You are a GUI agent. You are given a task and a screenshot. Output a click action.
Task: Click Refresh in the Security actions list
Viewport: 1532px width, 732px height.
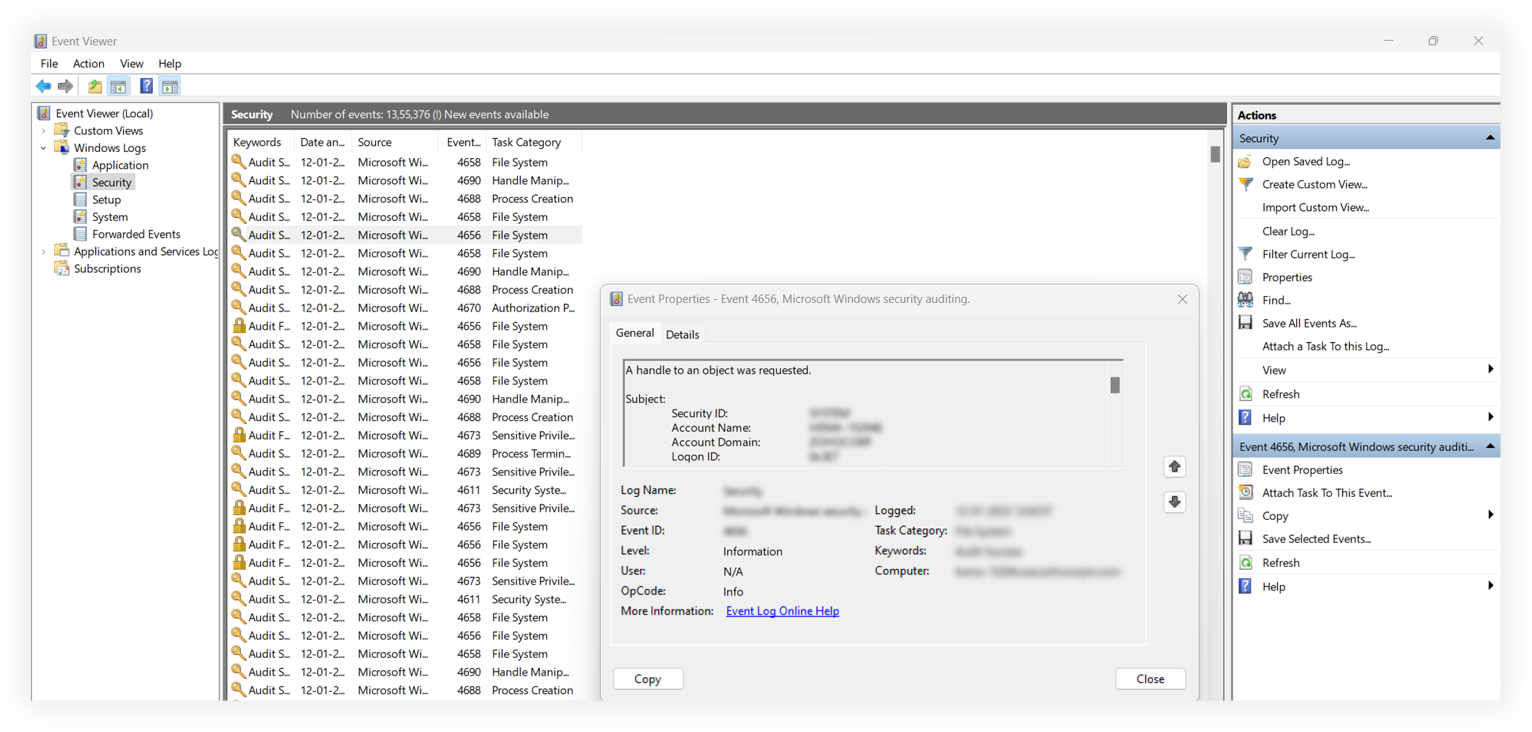(1282, 393)
